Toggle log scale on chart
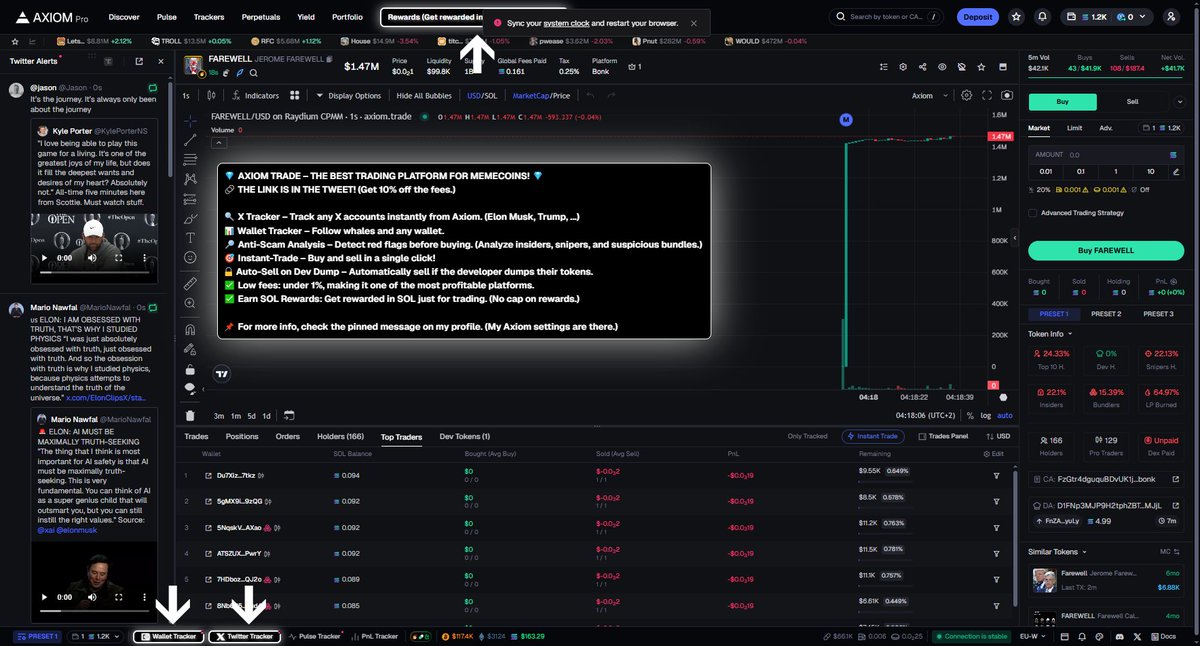This screenshot has height=646, width=1200. pyautogui.click(x=985, y=415)
